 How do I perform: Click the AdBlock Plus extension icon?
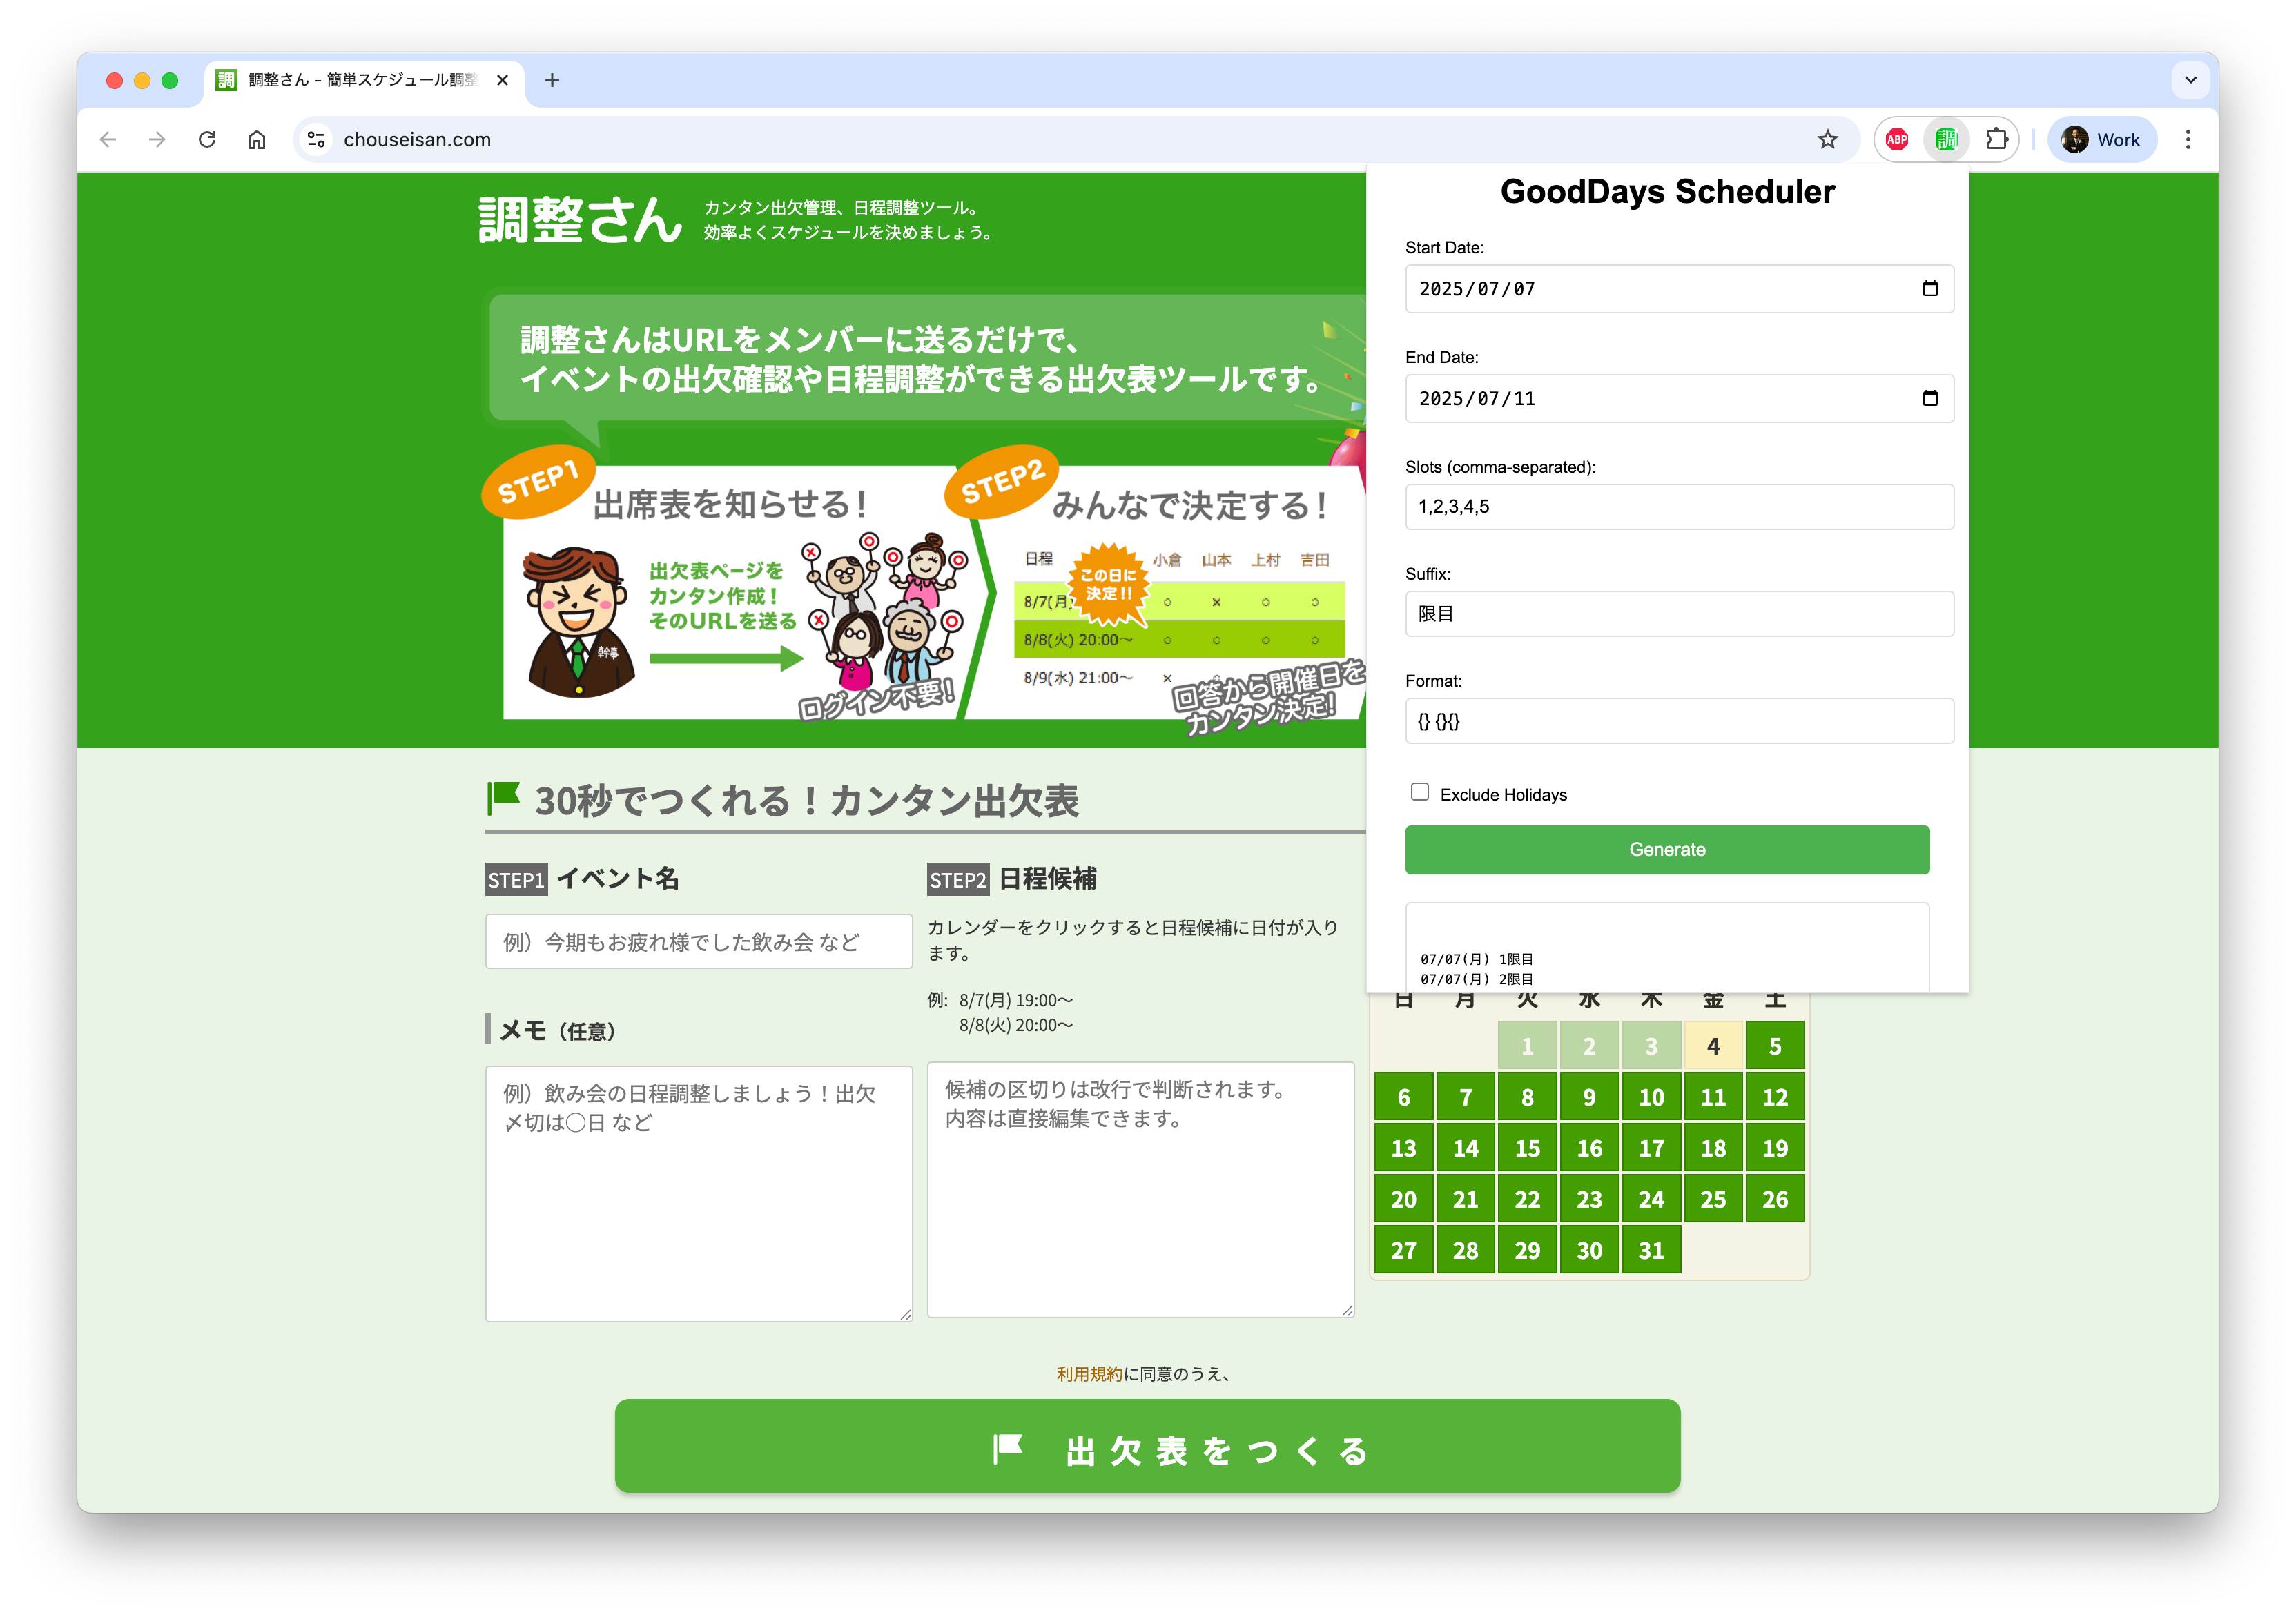(1896, 140)
